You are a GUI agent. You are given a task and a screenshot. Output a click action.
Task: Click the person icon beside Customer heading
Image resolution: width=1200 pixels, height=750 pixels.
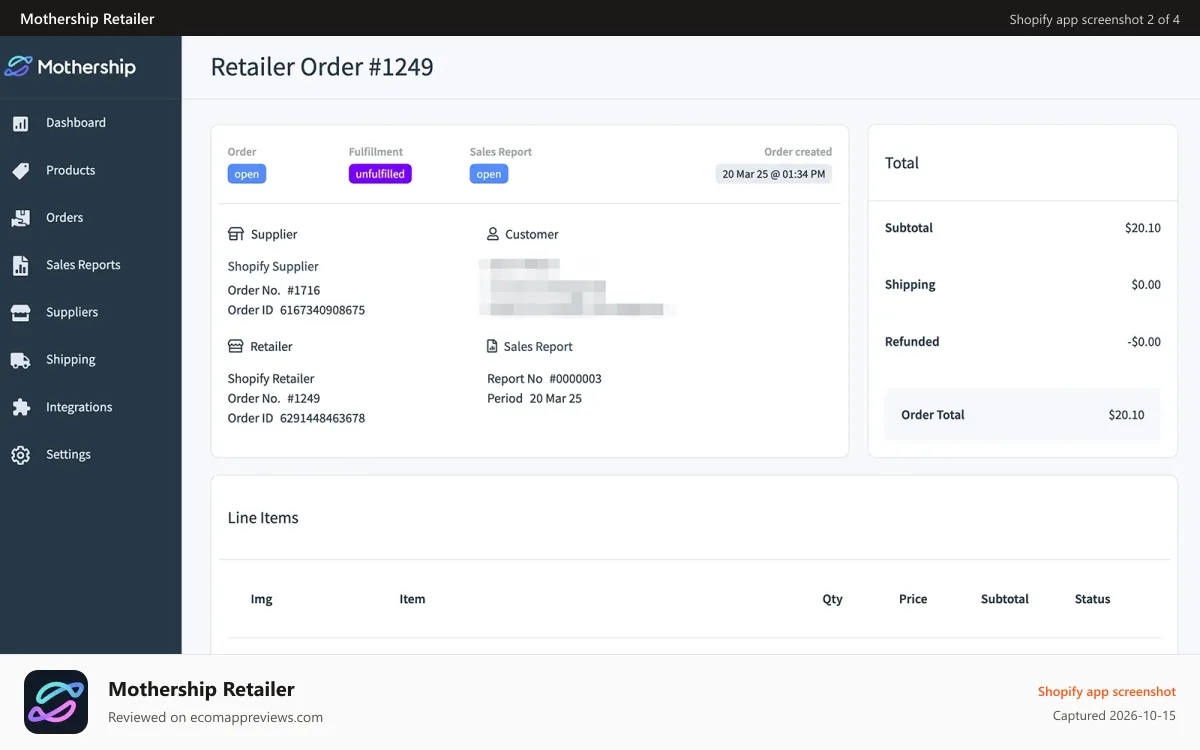point(493,234)
